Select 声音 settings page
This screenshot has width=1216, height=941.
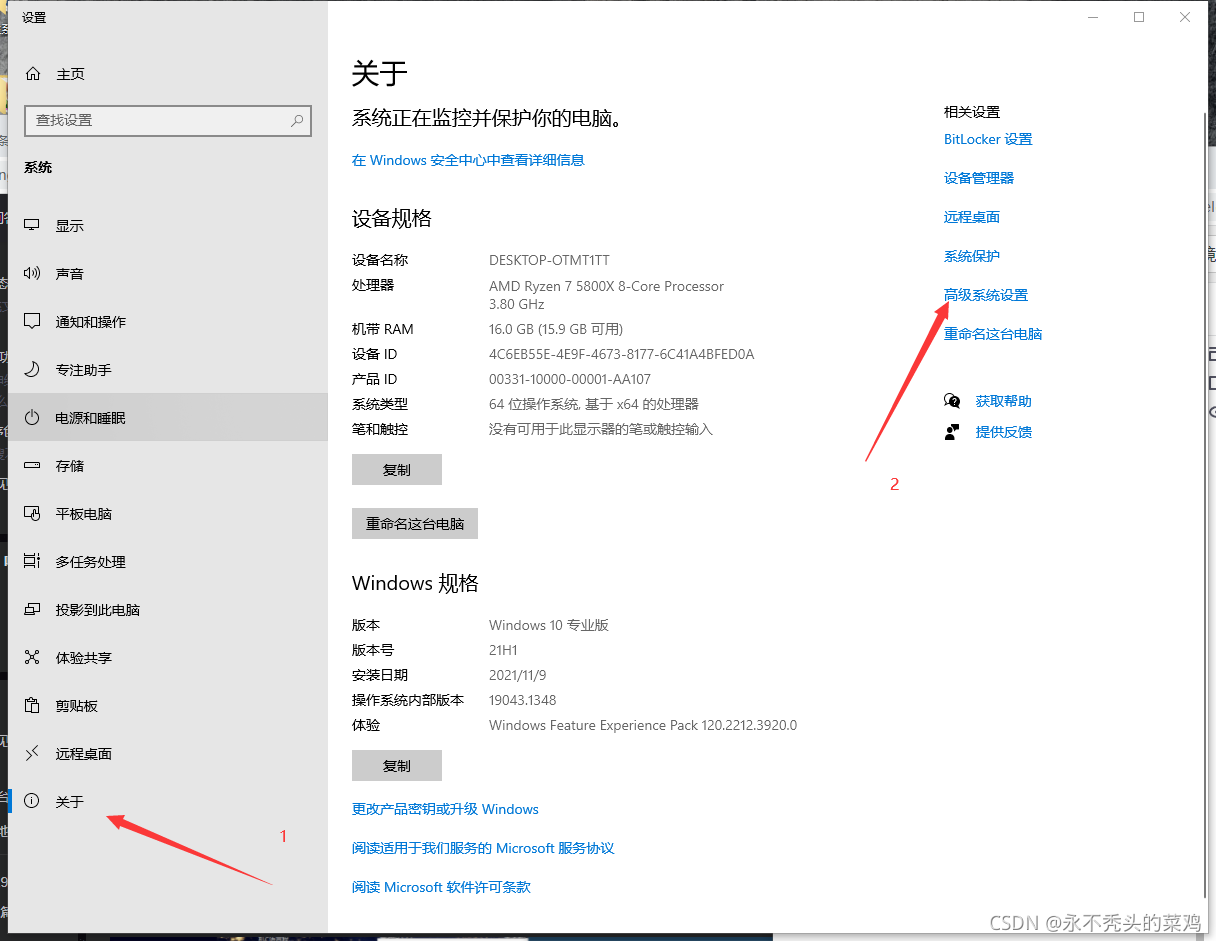tap(168, 274)
